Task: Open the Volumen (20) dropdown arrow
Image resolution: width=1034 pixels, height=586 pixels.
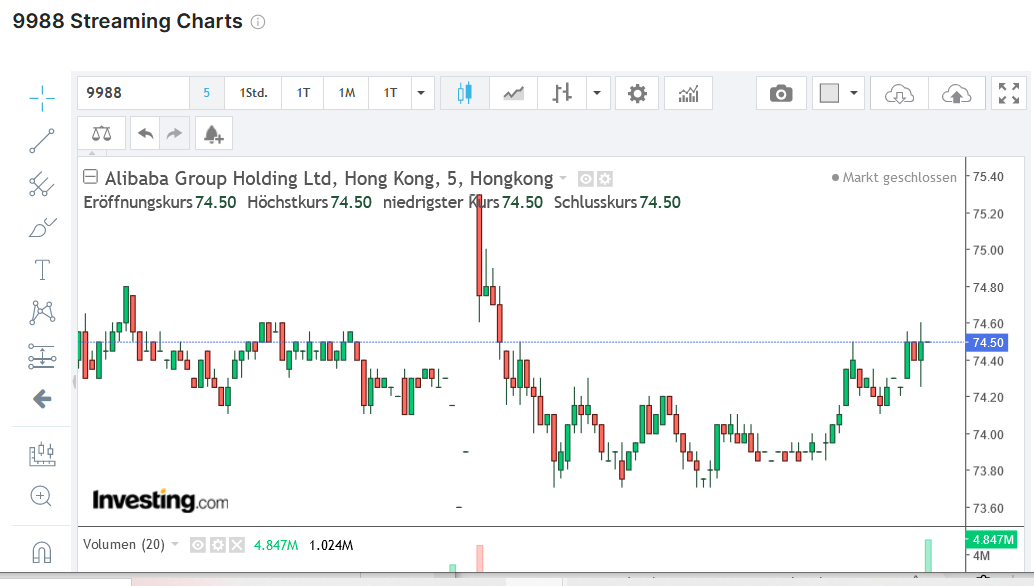Action: pos(175,544)
